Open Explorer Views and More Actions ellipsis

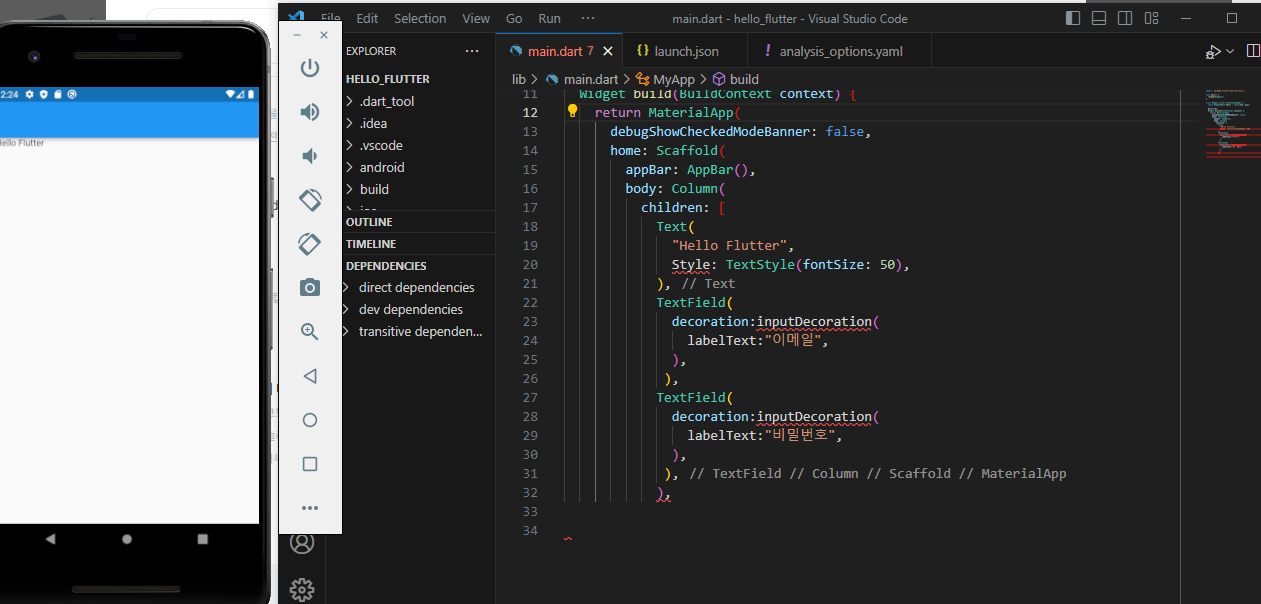click(x=472, y=51)
